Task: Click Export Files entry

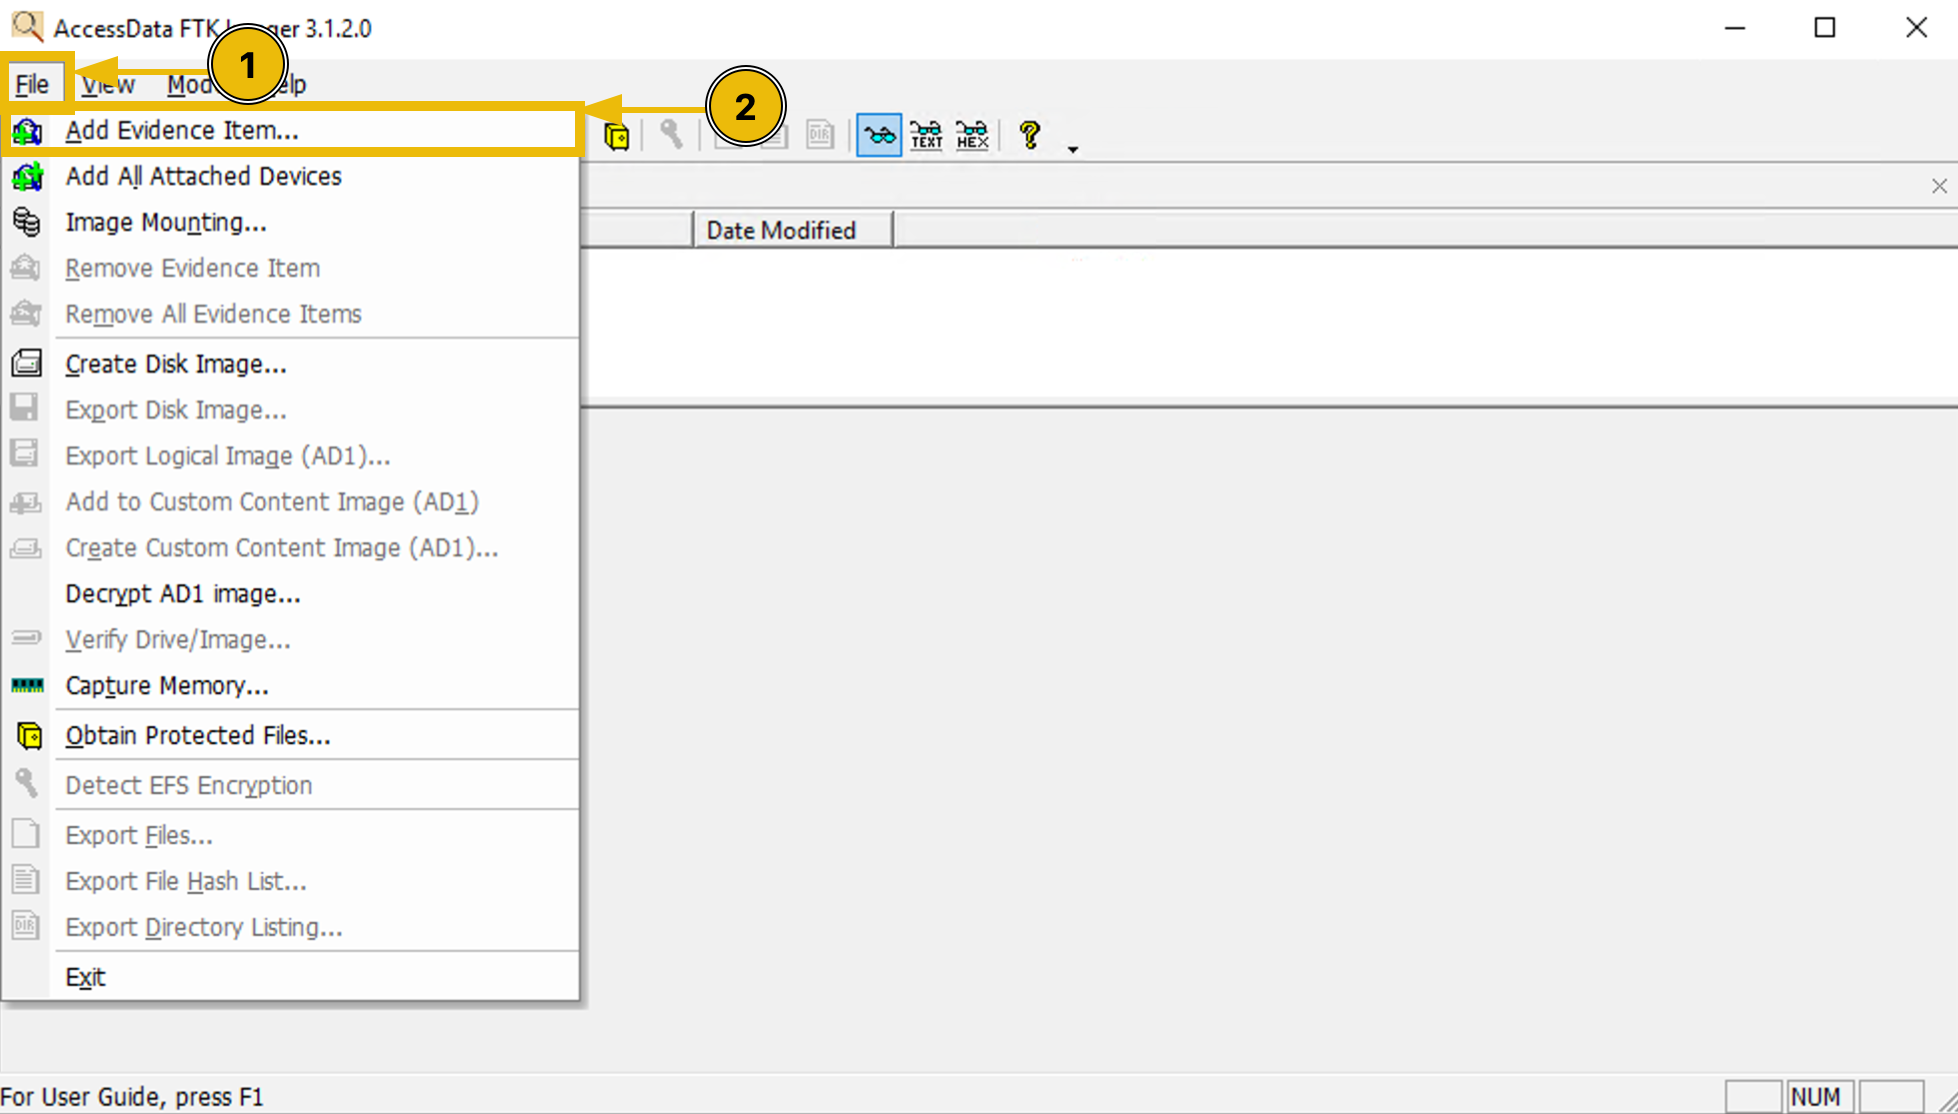Action: pos(290,836)
